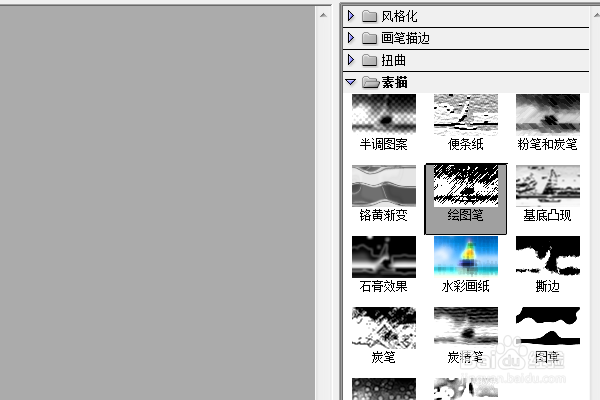Select the 半调图案 filter thumbnail
The image size is (600, 400).
pyautogui.click(x=384, y=114)
